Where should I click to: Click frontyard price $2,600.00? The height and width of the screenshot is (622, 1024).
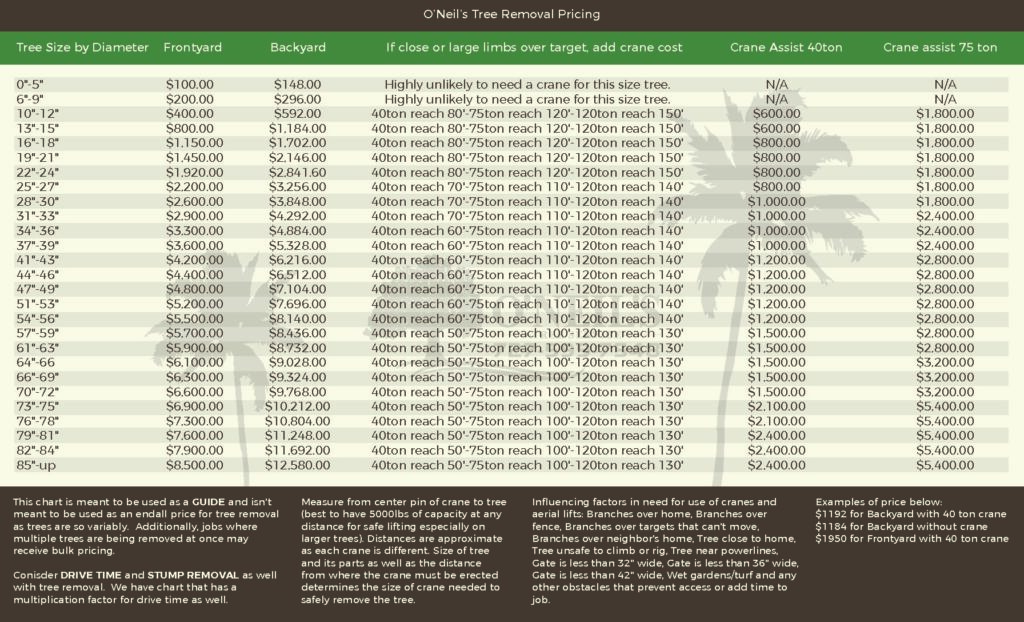coord(194,202)
